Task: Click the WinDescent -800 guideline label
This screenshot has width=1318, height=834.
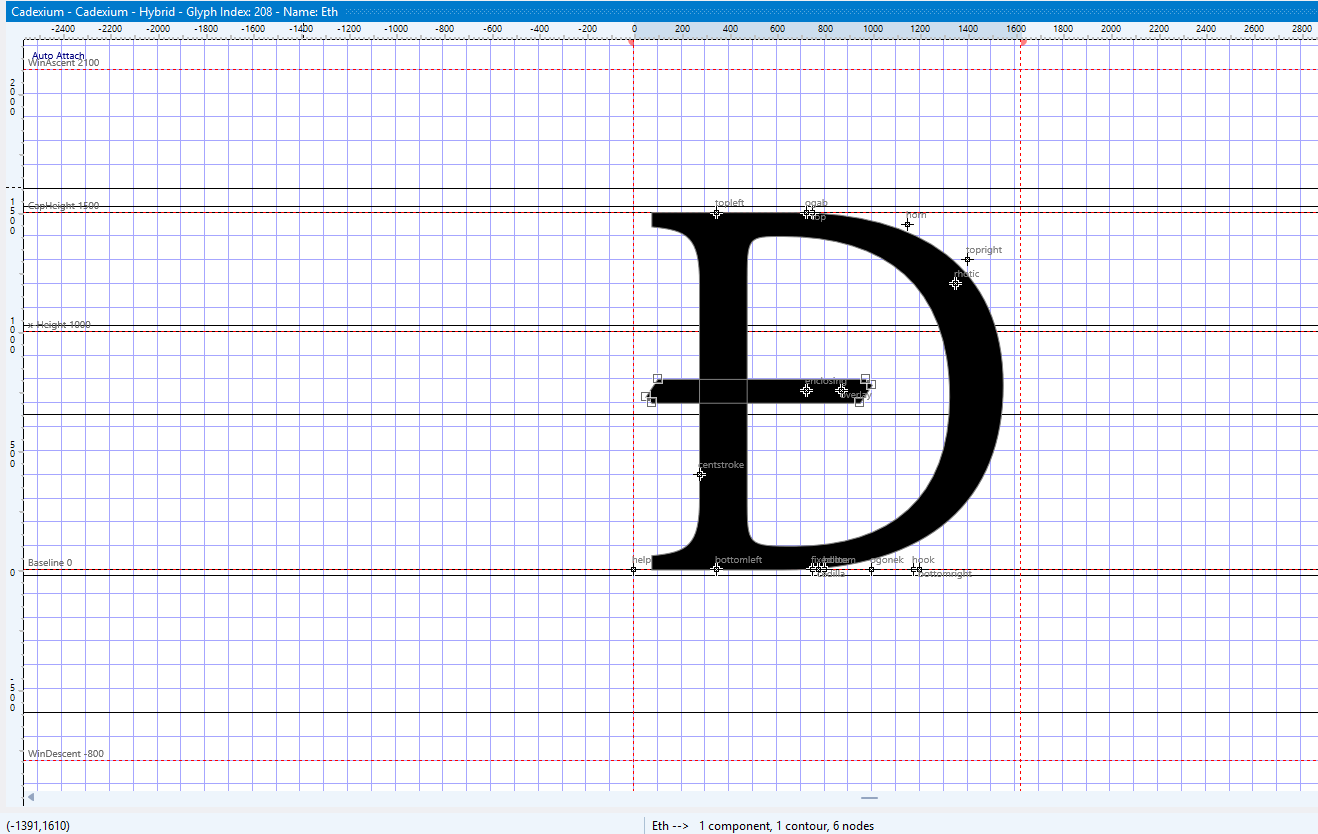Action: (x=65, y=754)
